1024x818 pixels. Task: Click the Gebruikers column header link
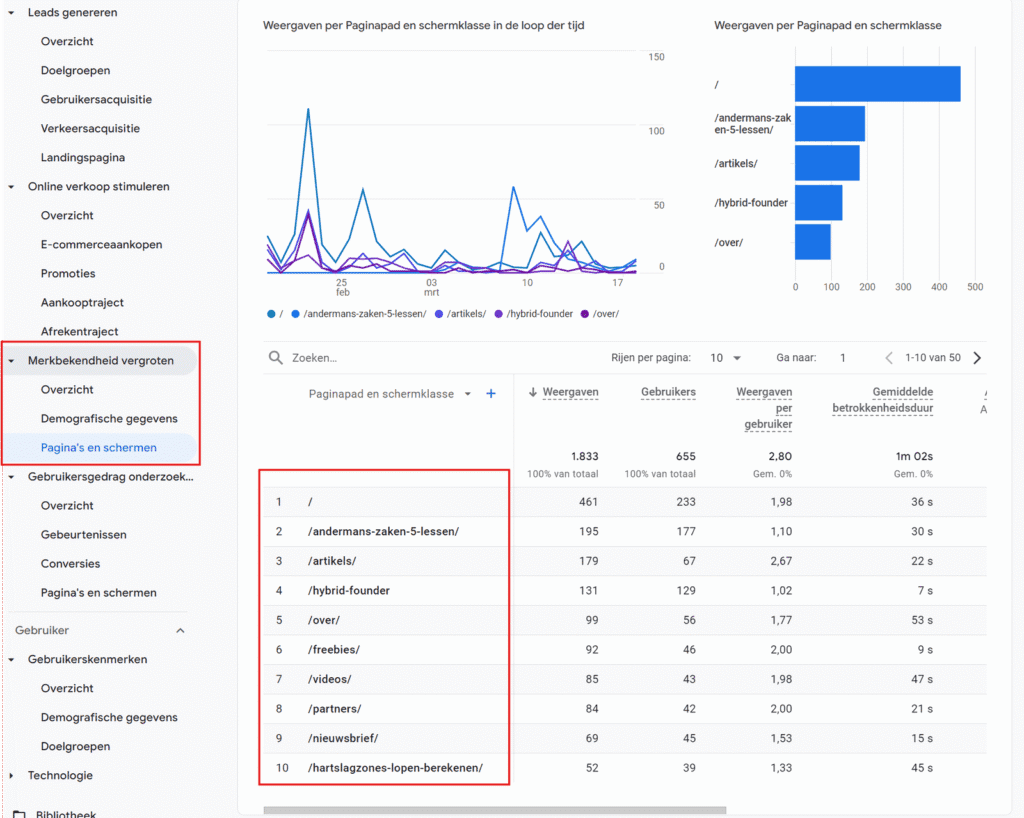click(668, 392)
